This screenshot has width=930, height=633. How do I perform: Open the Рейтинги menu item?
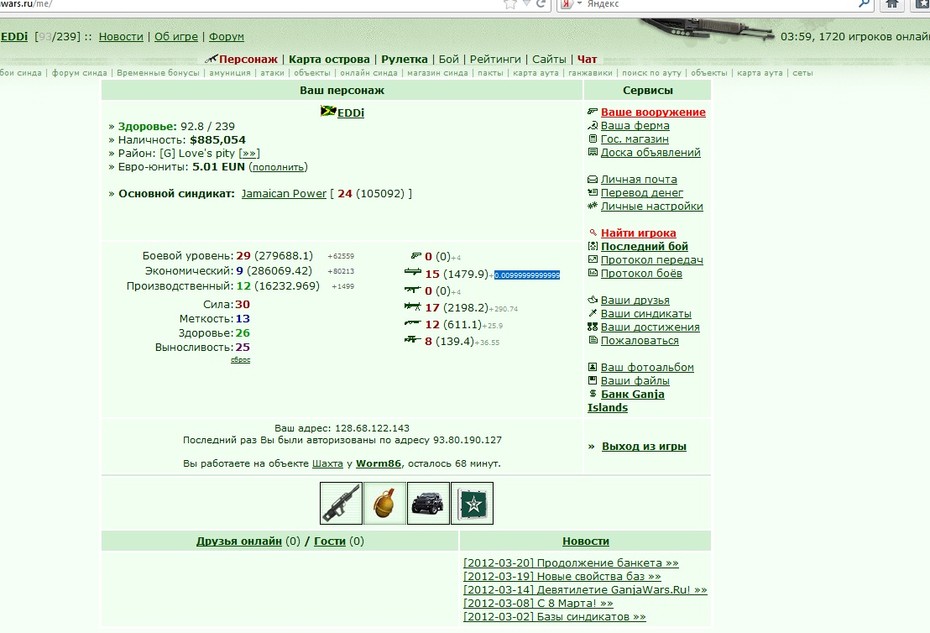[x=495, y=59]
